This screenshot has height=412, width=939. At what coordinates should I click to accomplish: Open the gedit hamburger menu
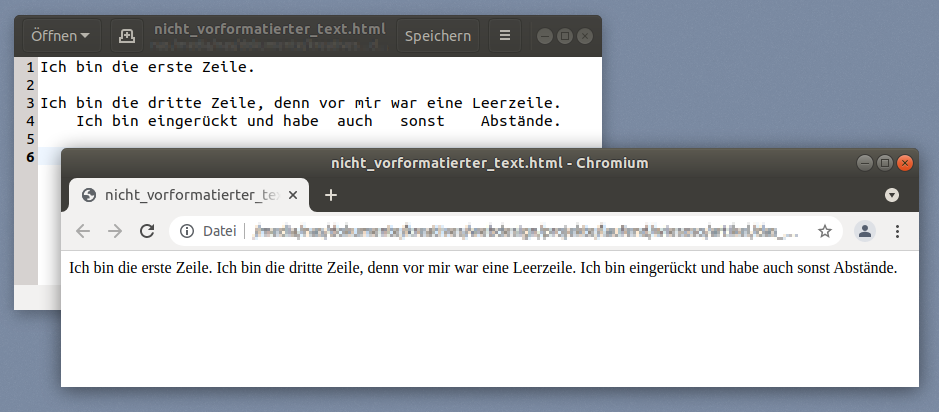pyautogui.click(x=505, y=36)
